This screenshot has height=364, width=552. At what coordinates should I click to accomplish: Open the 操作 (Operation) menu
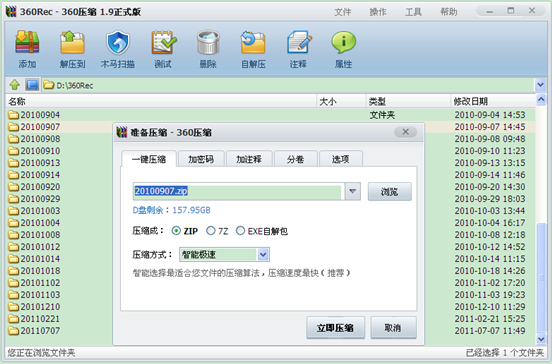pos(378,12)
